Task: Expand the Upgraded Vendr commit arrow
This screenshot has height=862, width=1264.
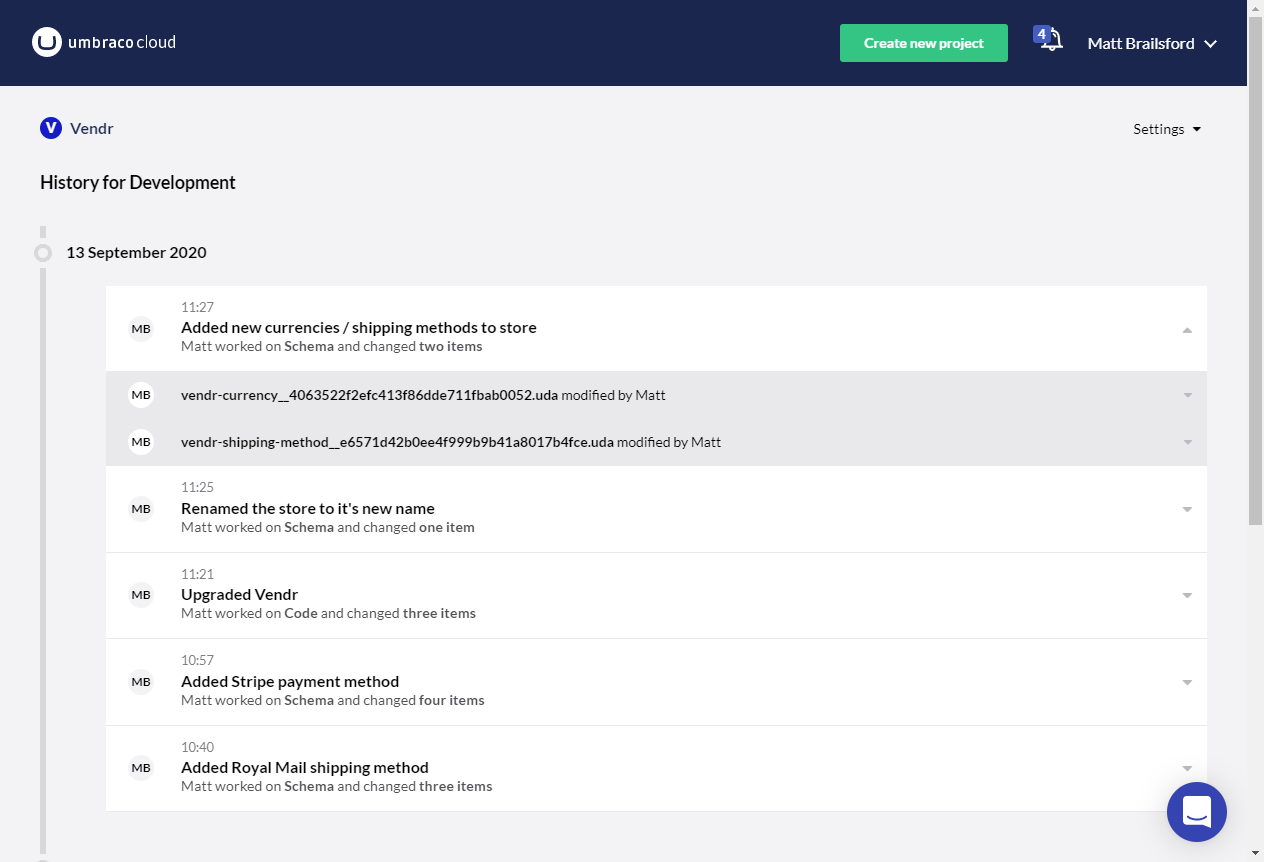Action: pos(1187,596)
